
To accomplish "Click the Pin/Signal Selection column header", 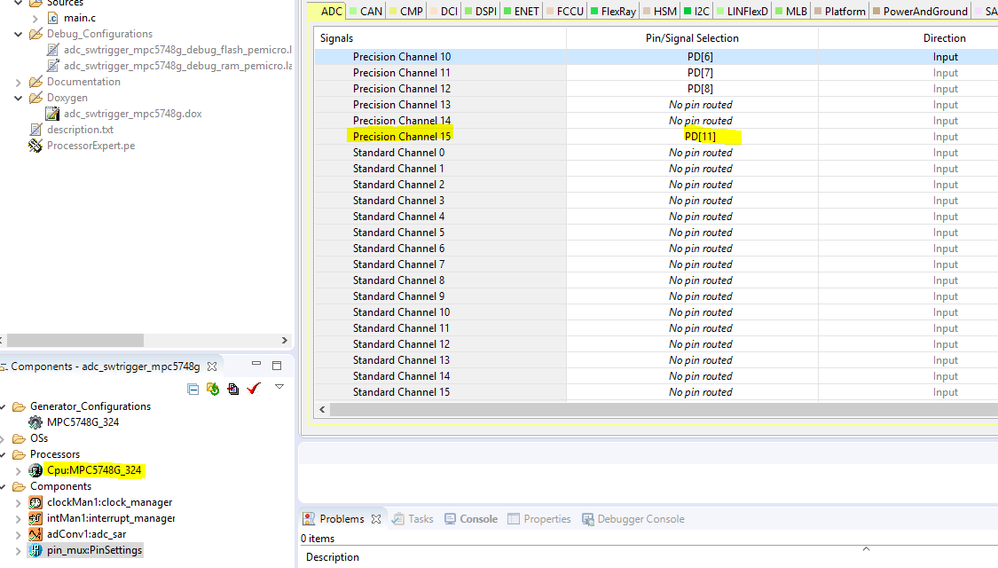I will point(692,38).
